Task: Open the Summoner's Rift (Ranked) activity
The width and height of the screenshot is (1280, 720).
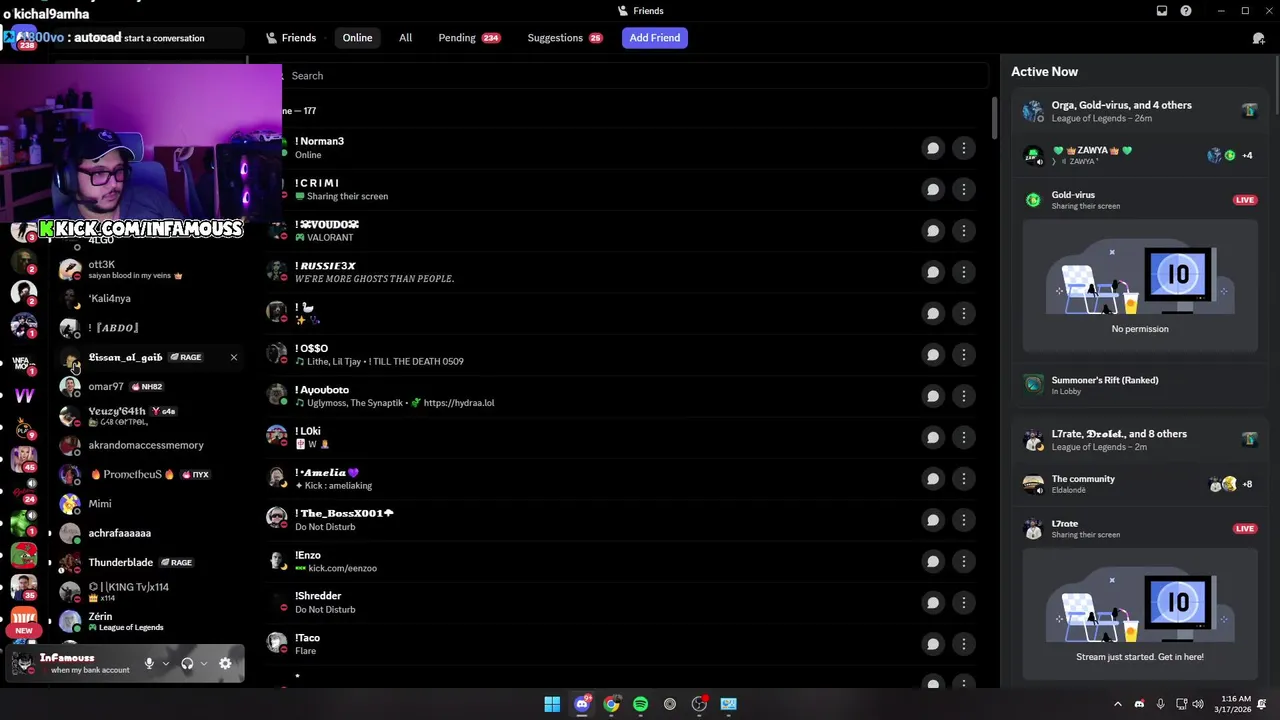Action: click(1139, 385)
